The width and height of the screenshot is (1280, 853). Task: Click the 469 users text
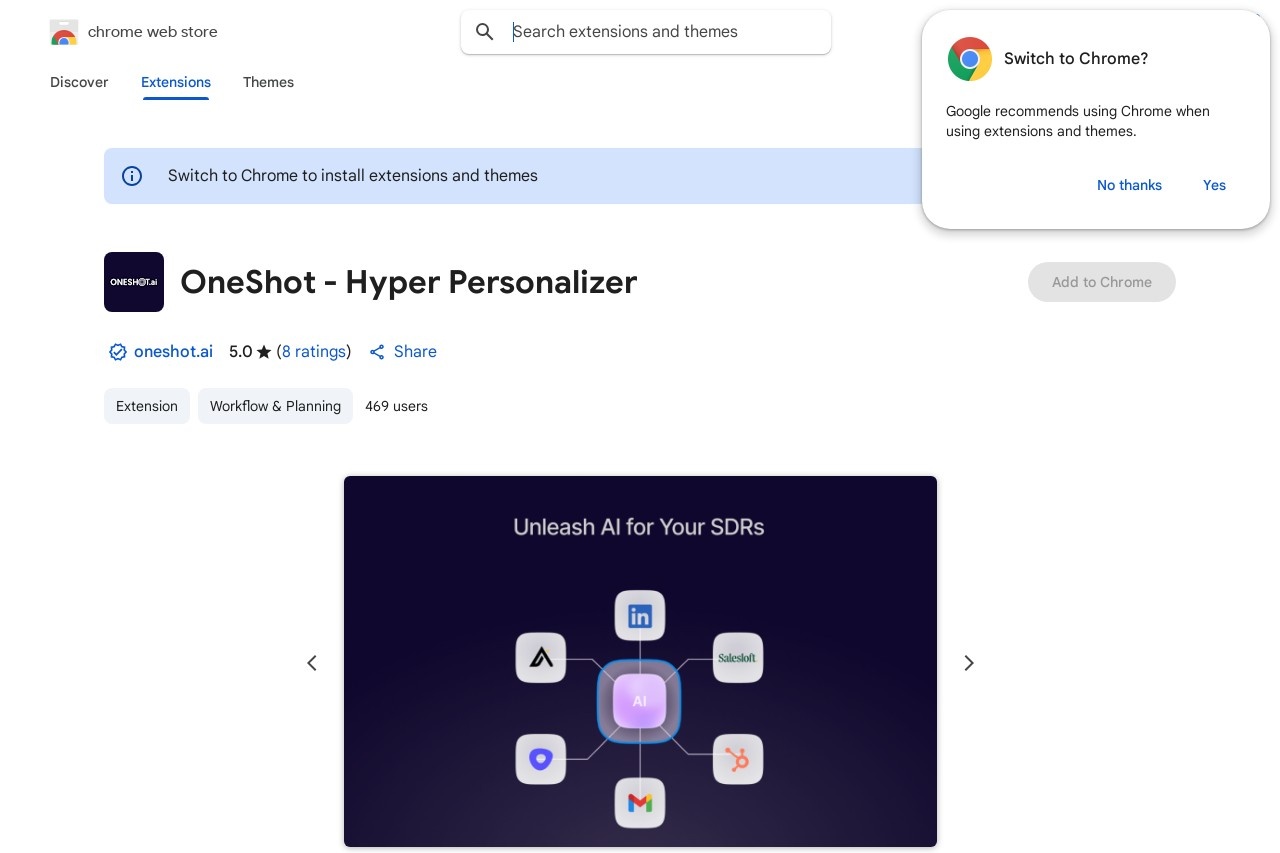point(396,406)
